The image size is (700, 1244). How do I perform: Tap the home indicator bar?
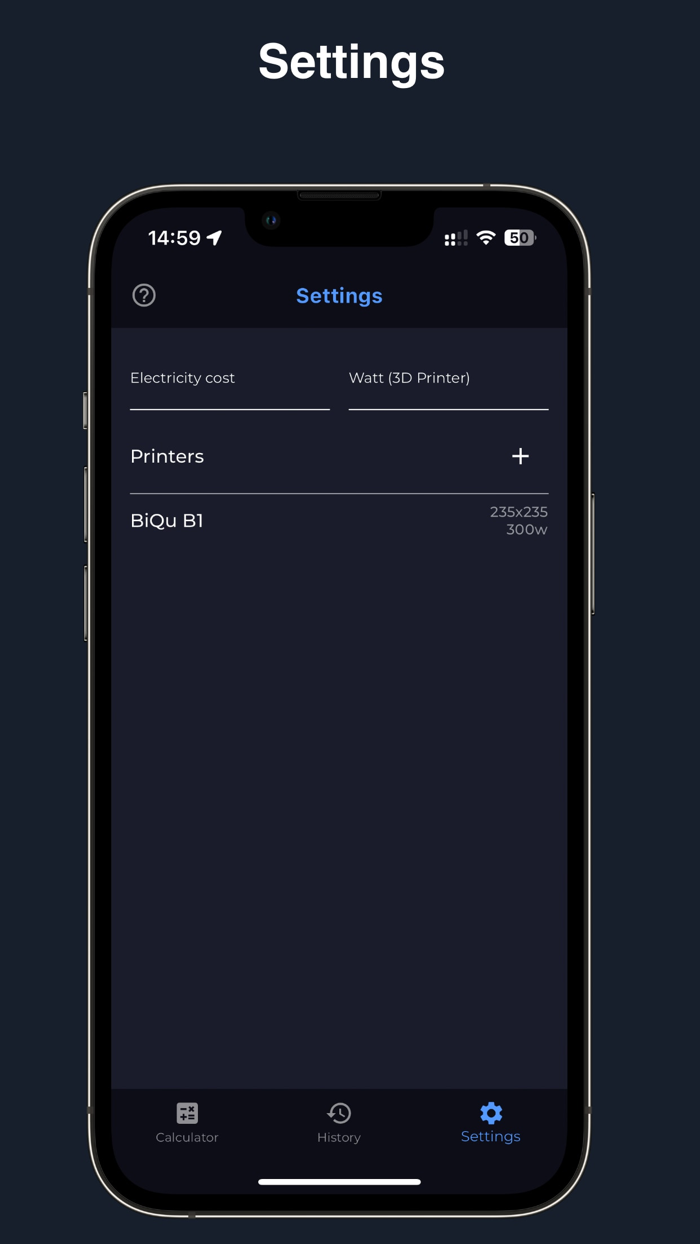[339, 1182]
